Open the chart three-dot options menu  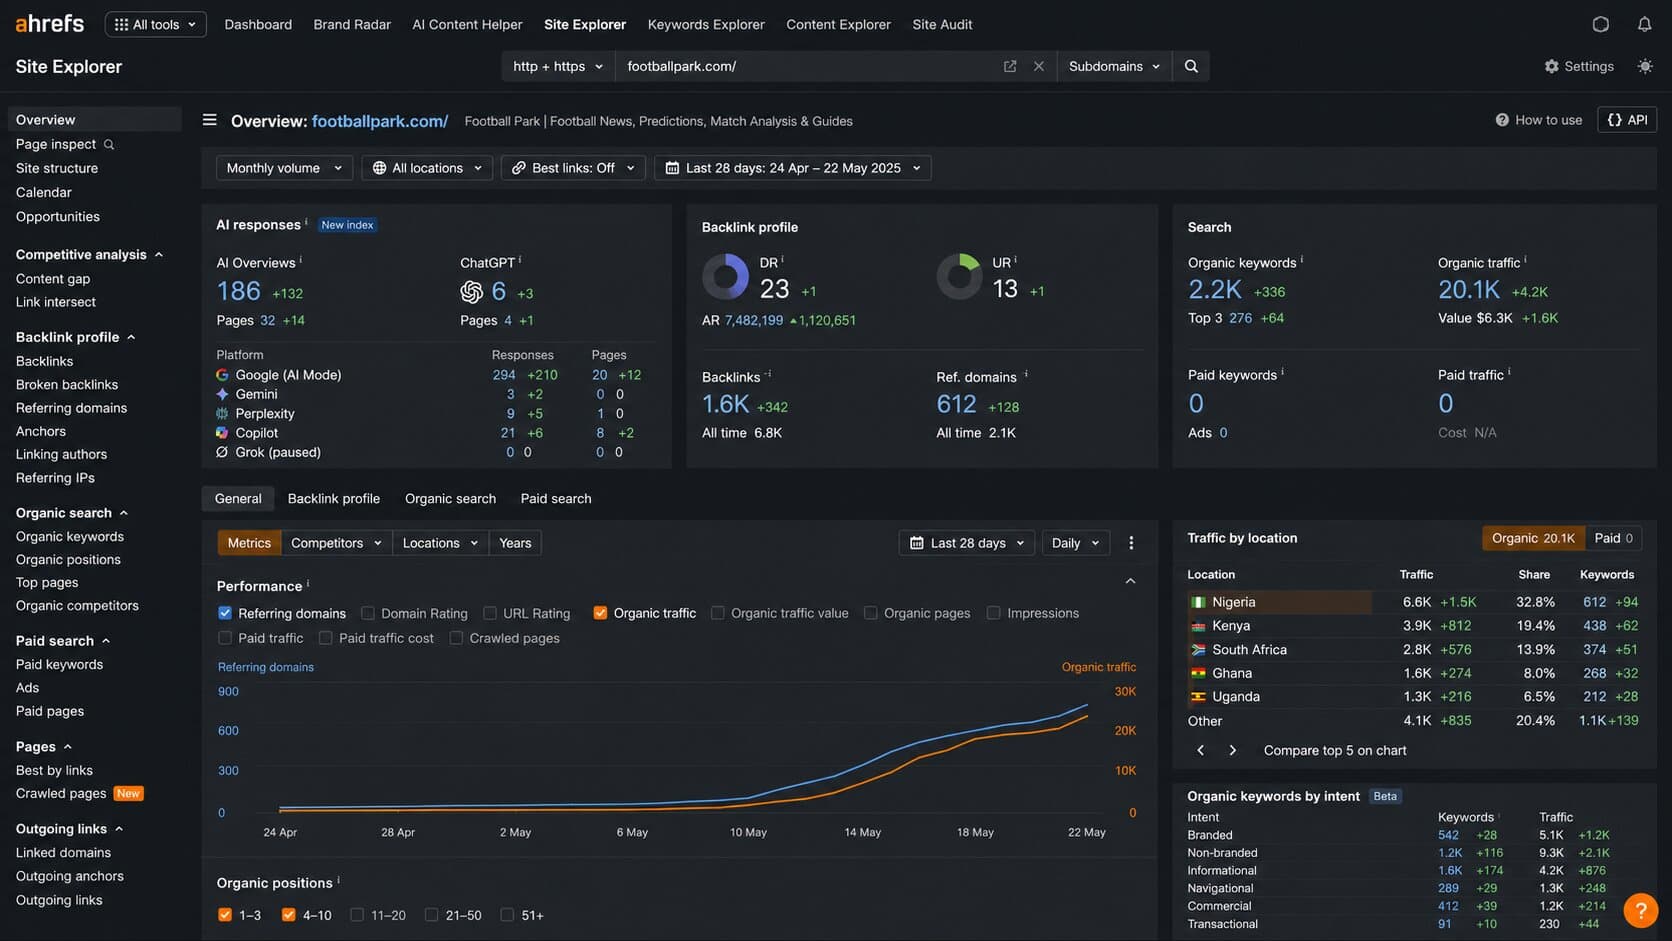[x=1131, y=543]
